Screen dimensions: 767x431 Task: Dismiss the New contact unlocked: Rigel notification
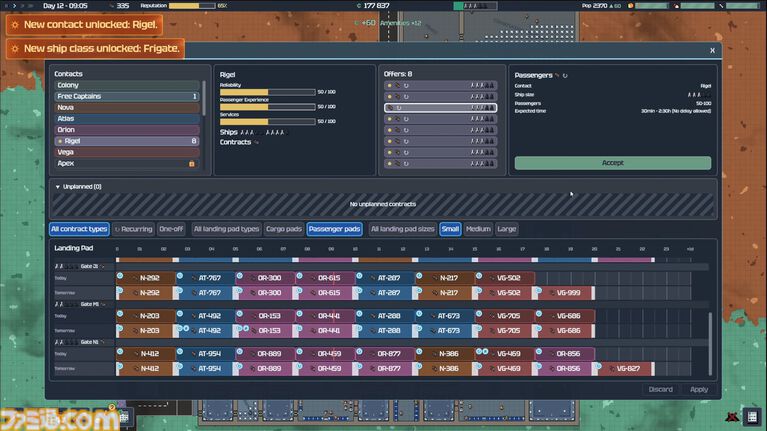coord(84,24)
